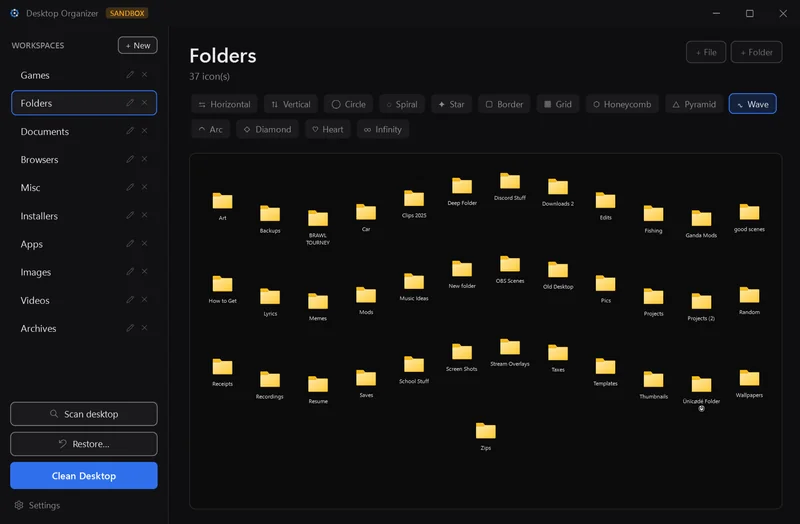The image size is (800, 524).
Task: Click the + Folder button
Action: [757, 52]
